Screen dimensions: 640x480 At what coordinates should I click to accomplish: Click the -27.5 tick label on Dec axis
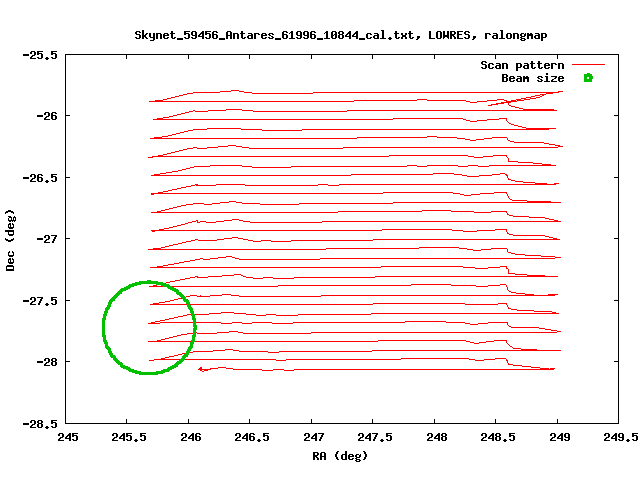point(40,301)
